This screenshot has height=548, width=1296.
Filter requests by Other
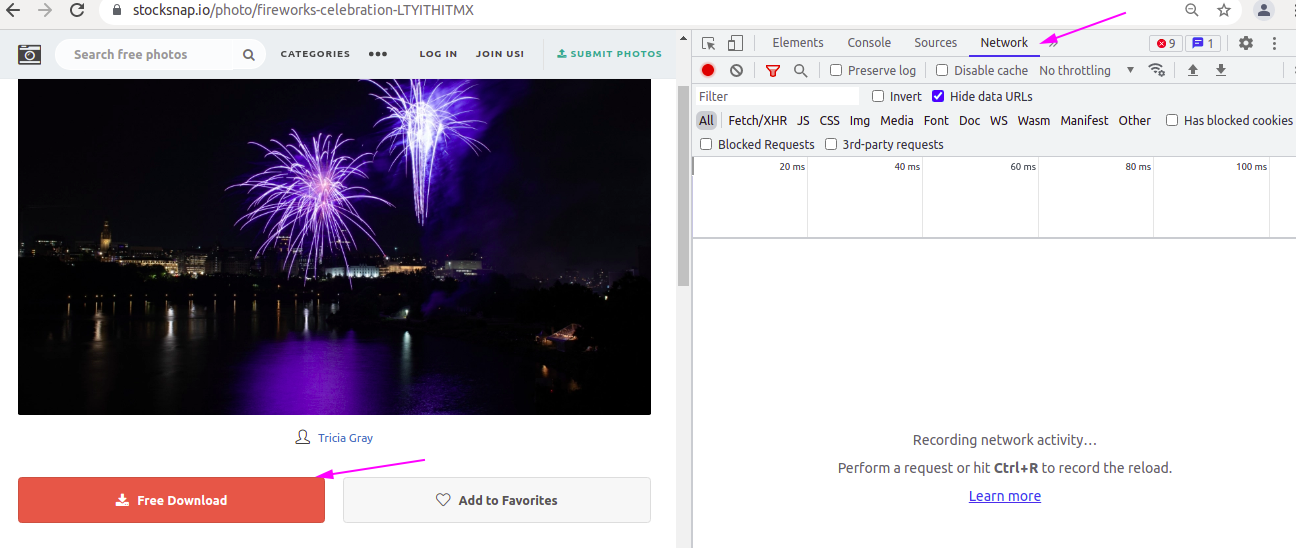pos(1135,120)
